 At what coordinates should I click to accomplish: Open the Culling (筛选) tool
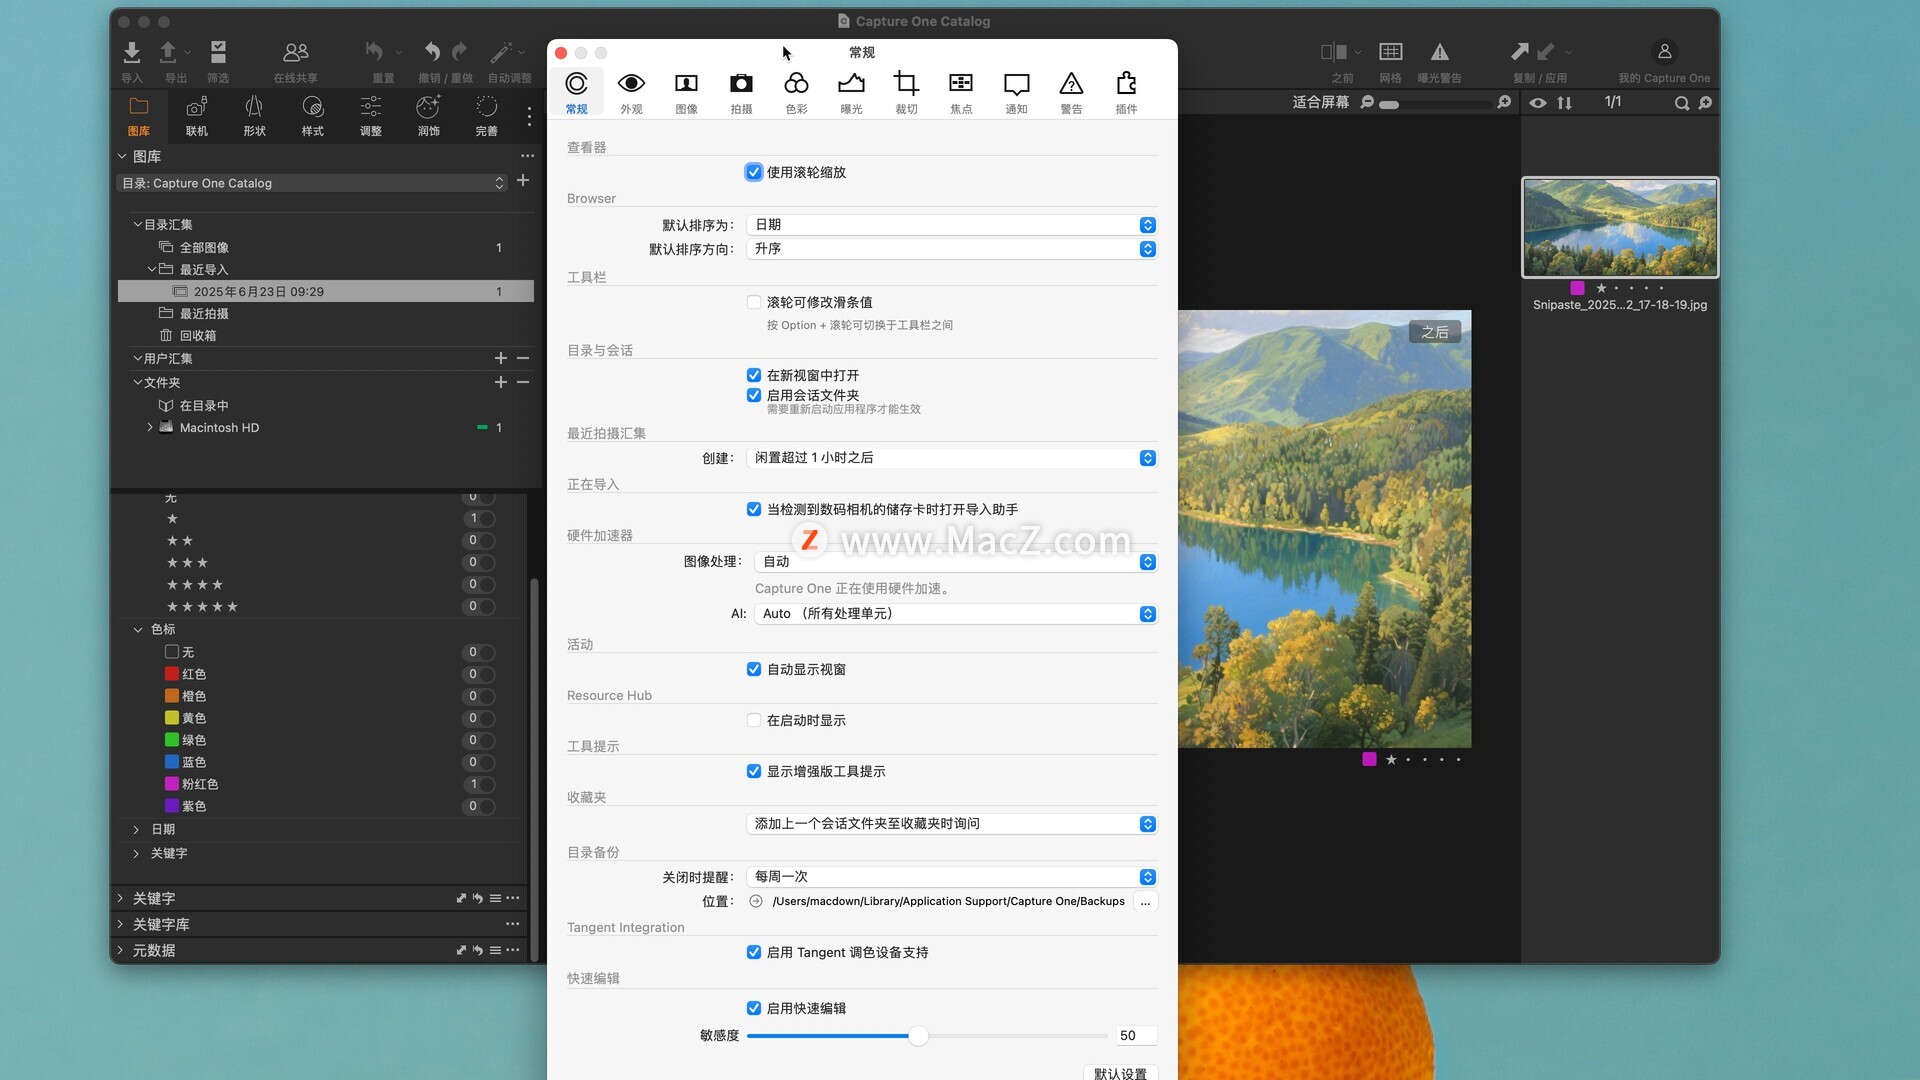(218, 52)
